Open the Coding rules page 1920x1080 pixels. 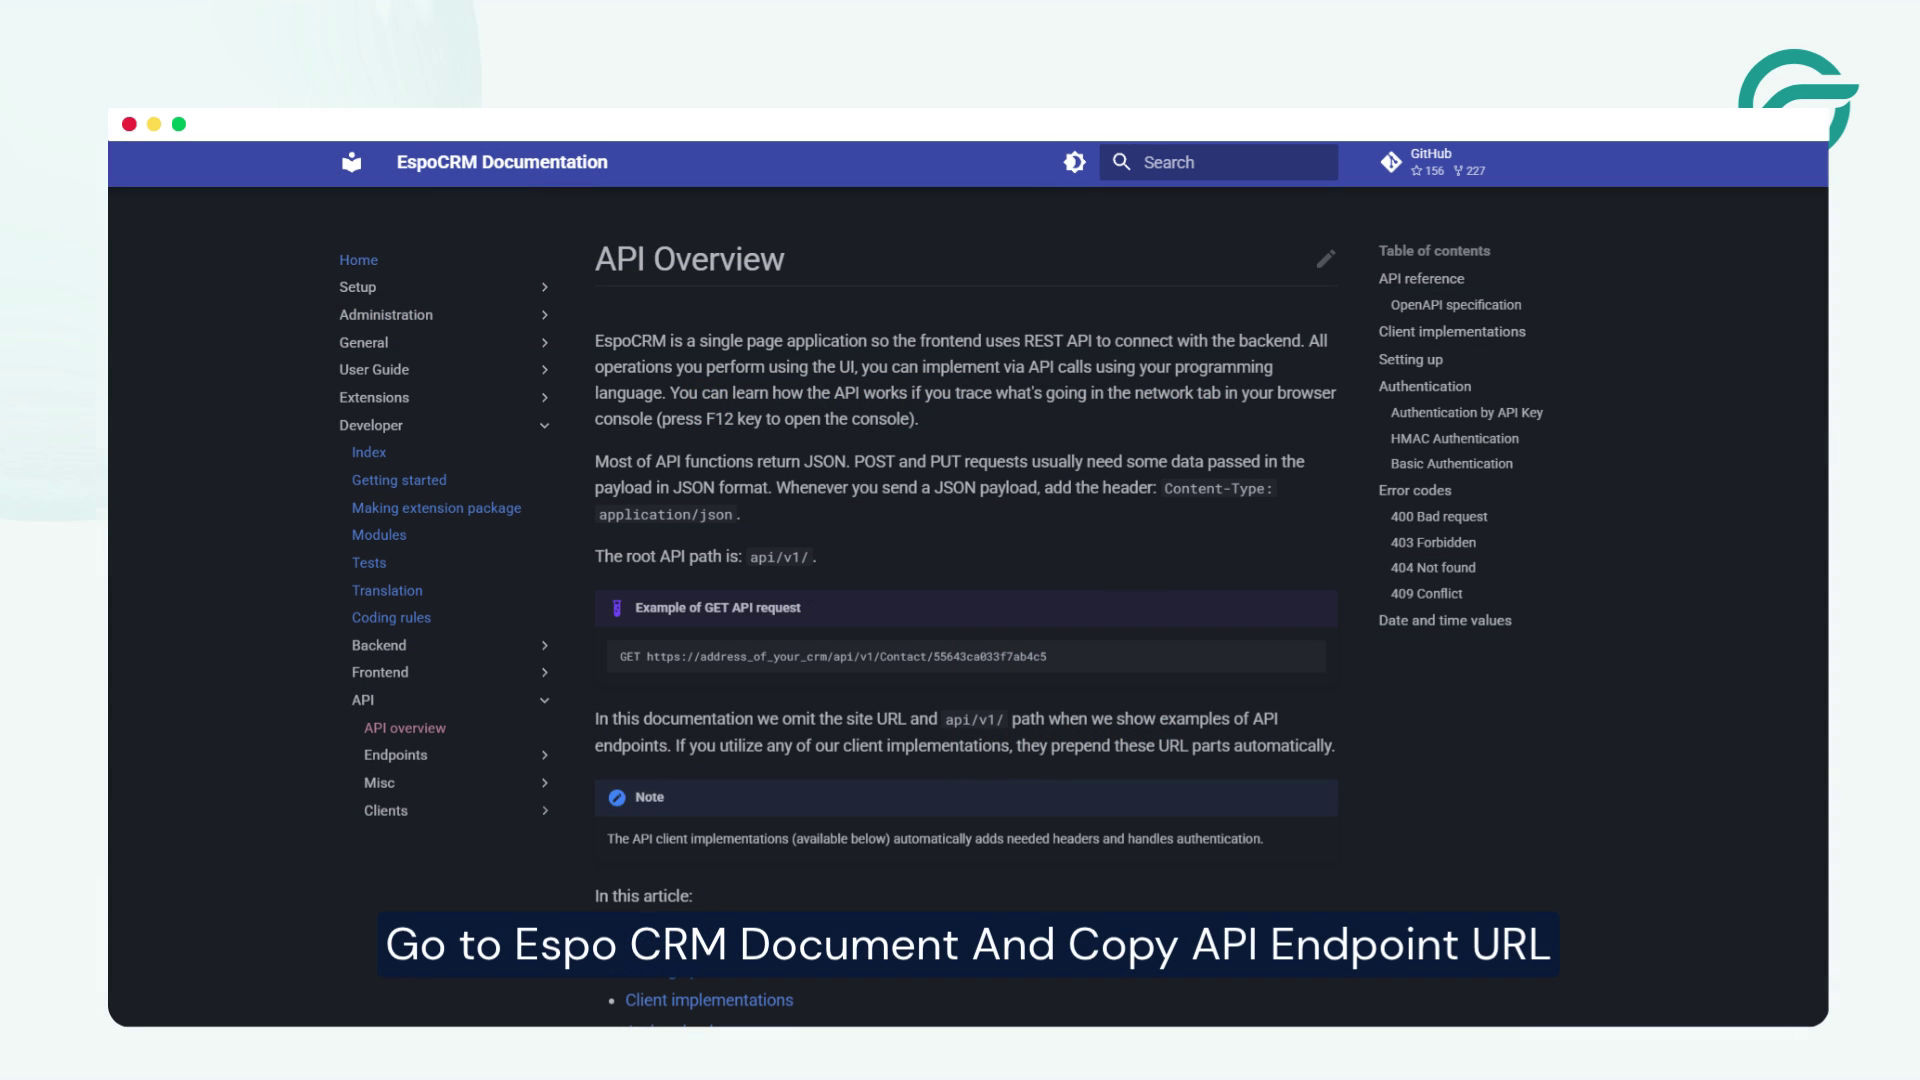[391, 618]
